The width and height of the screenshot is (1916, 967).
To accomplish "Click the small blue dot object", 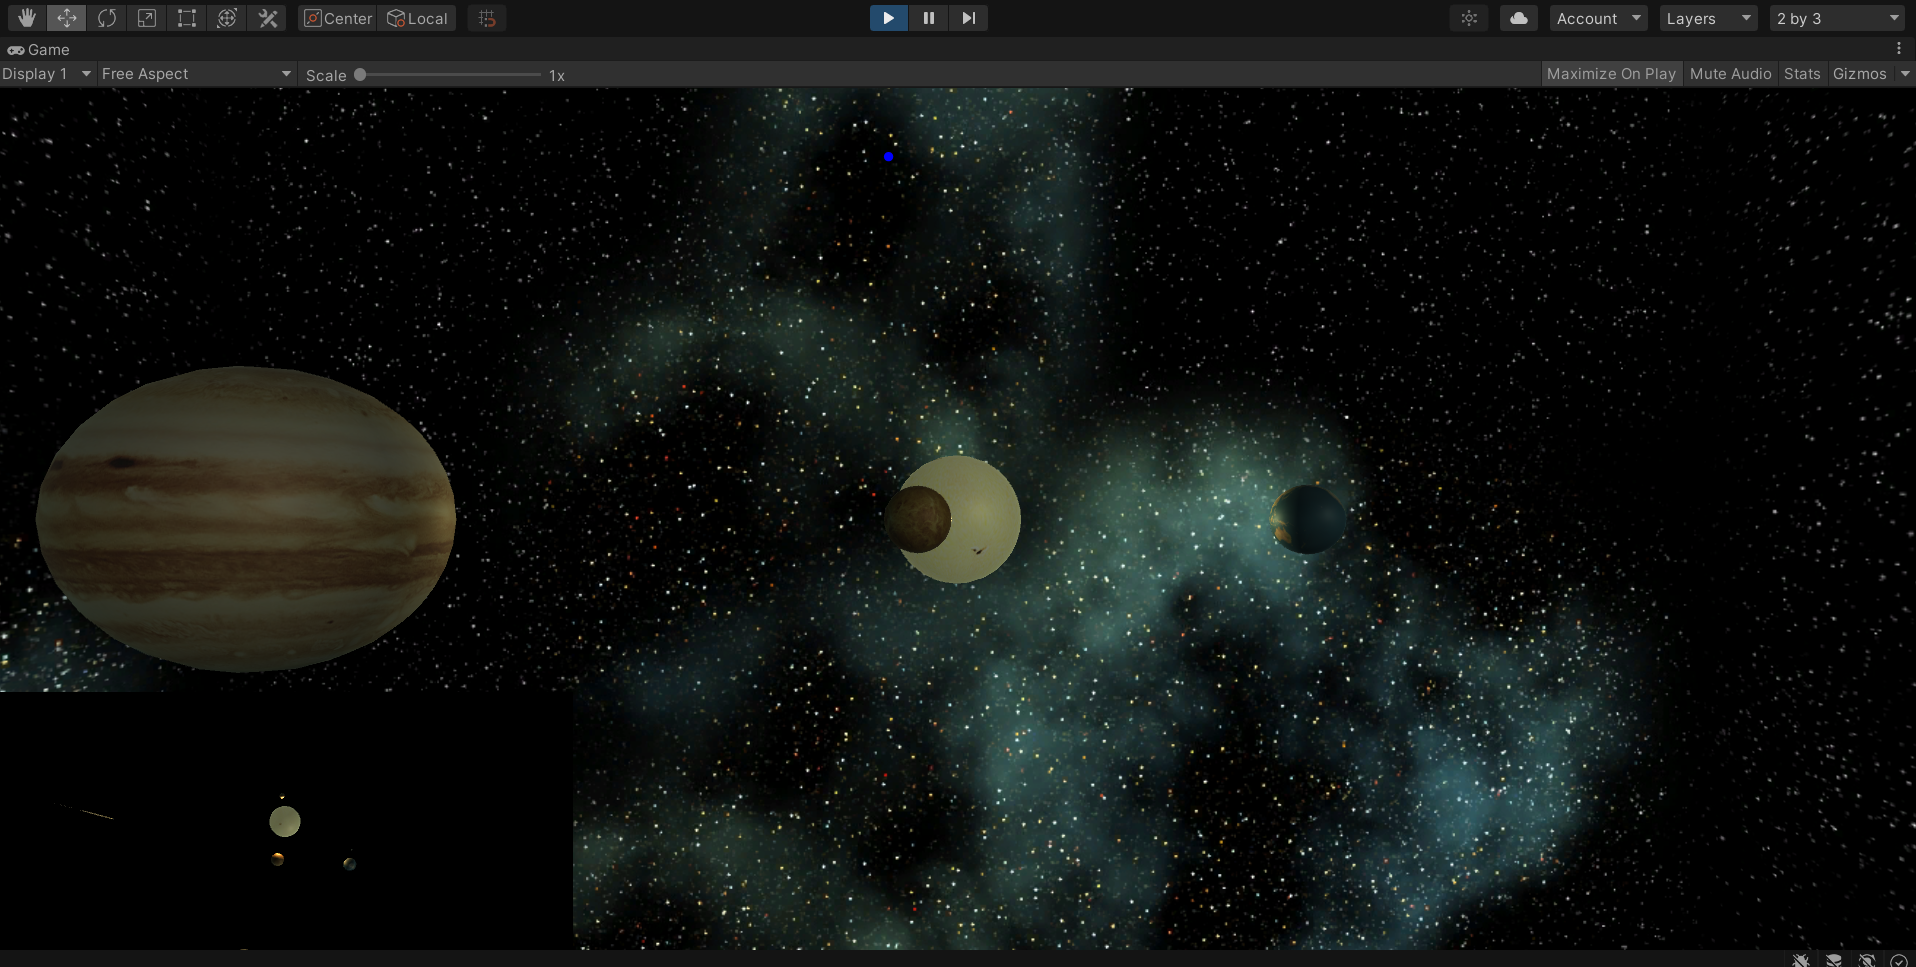I will (888, 157).
